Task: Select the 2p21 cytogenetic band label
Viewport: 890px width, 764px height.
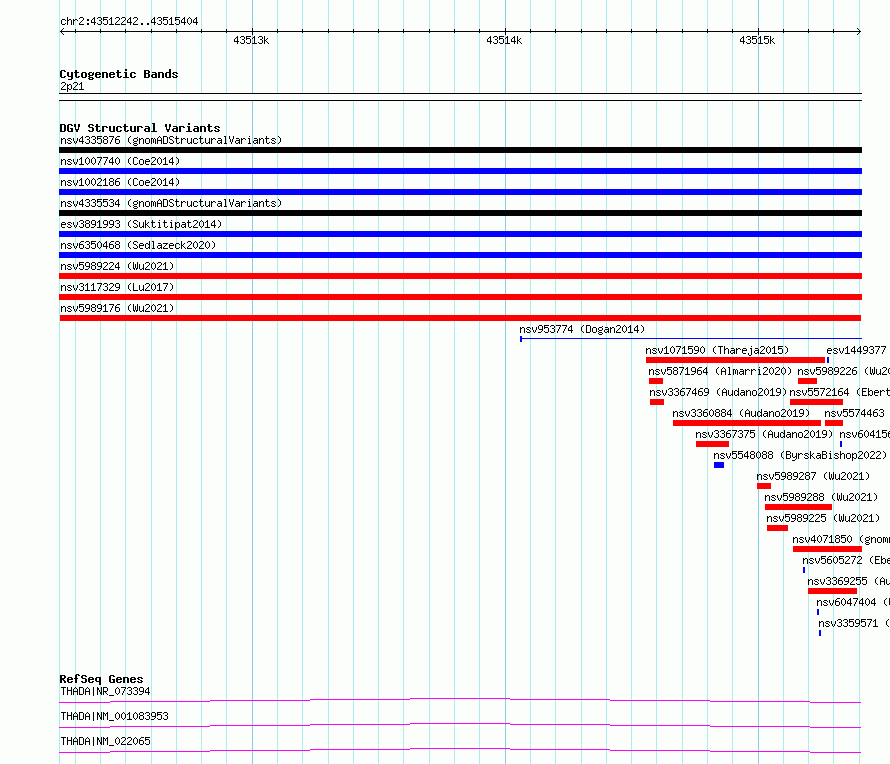Action: pos(72,86)
